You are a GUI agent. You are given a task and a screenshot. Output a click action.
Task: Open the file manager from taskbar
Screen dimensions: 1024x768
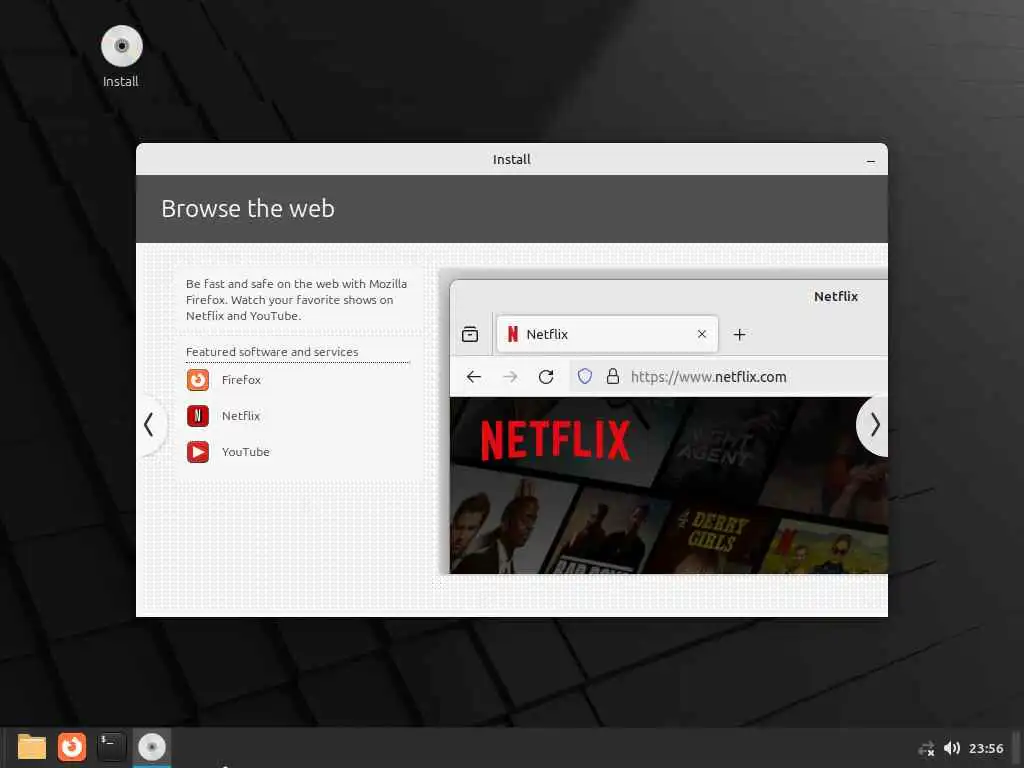pos(31,747)
